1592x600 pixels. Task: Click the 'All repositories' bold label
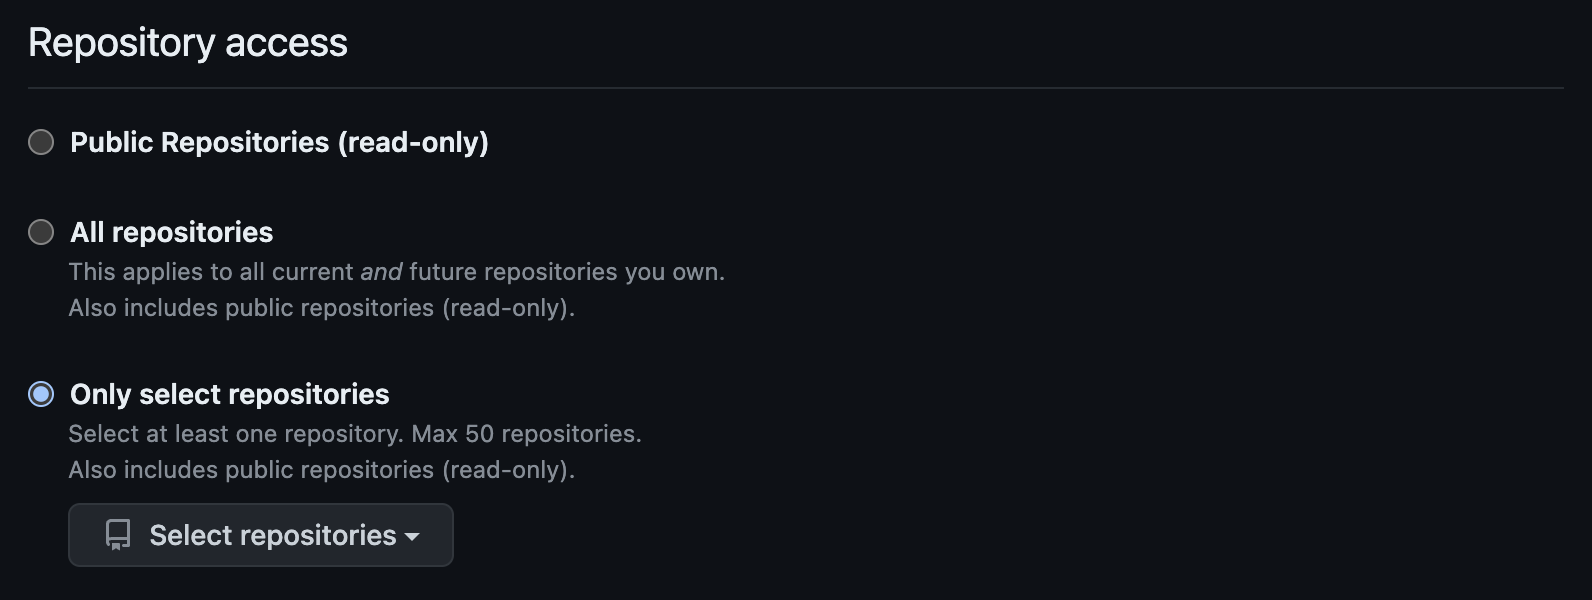(171, 232)
